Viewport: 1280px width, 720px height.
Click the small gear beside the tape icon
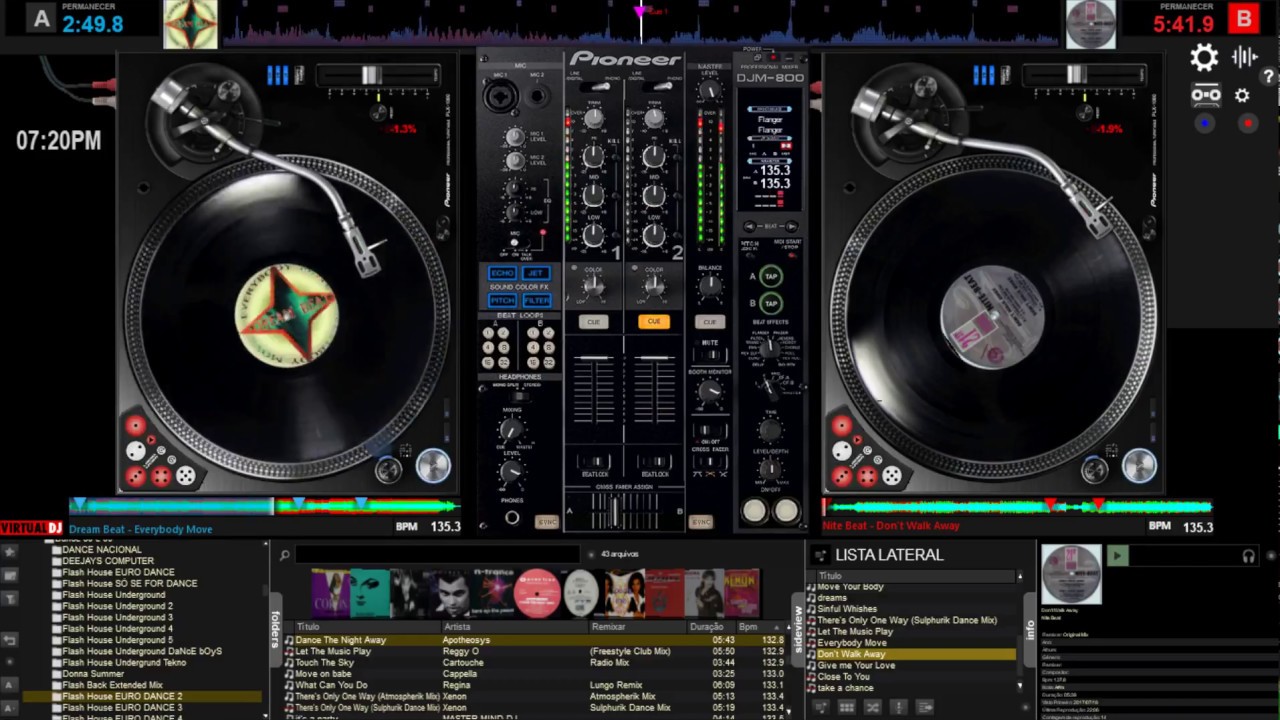tap(1242, 95)
